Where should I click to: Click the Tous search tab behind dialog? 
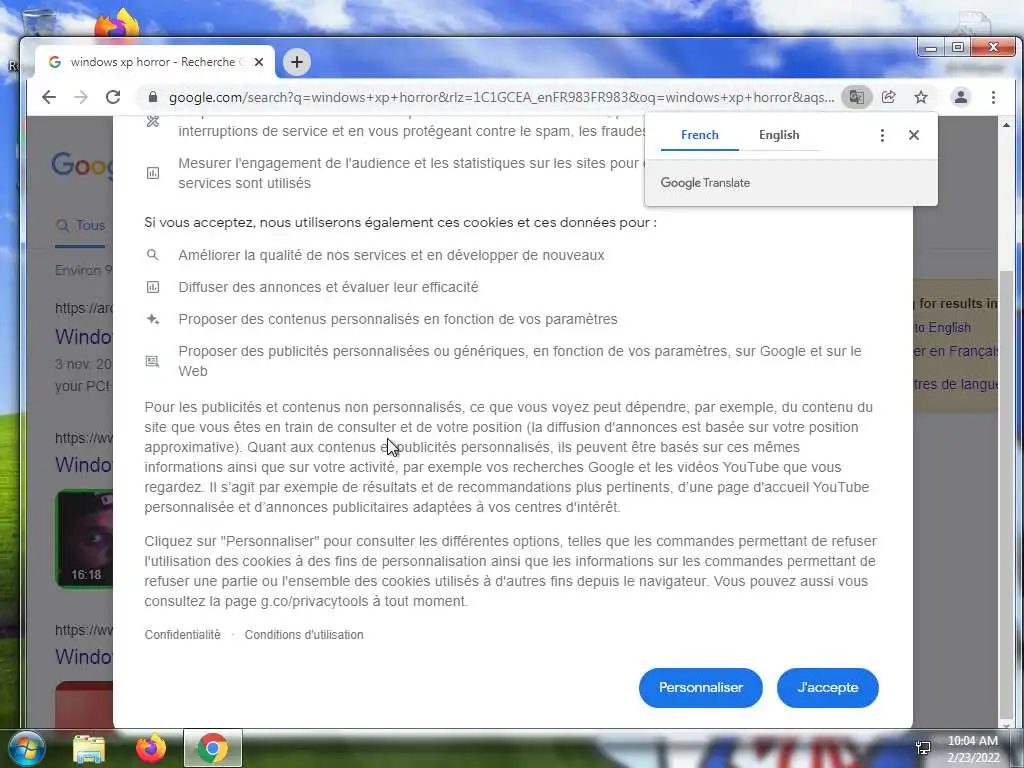[x=80, y=225]
